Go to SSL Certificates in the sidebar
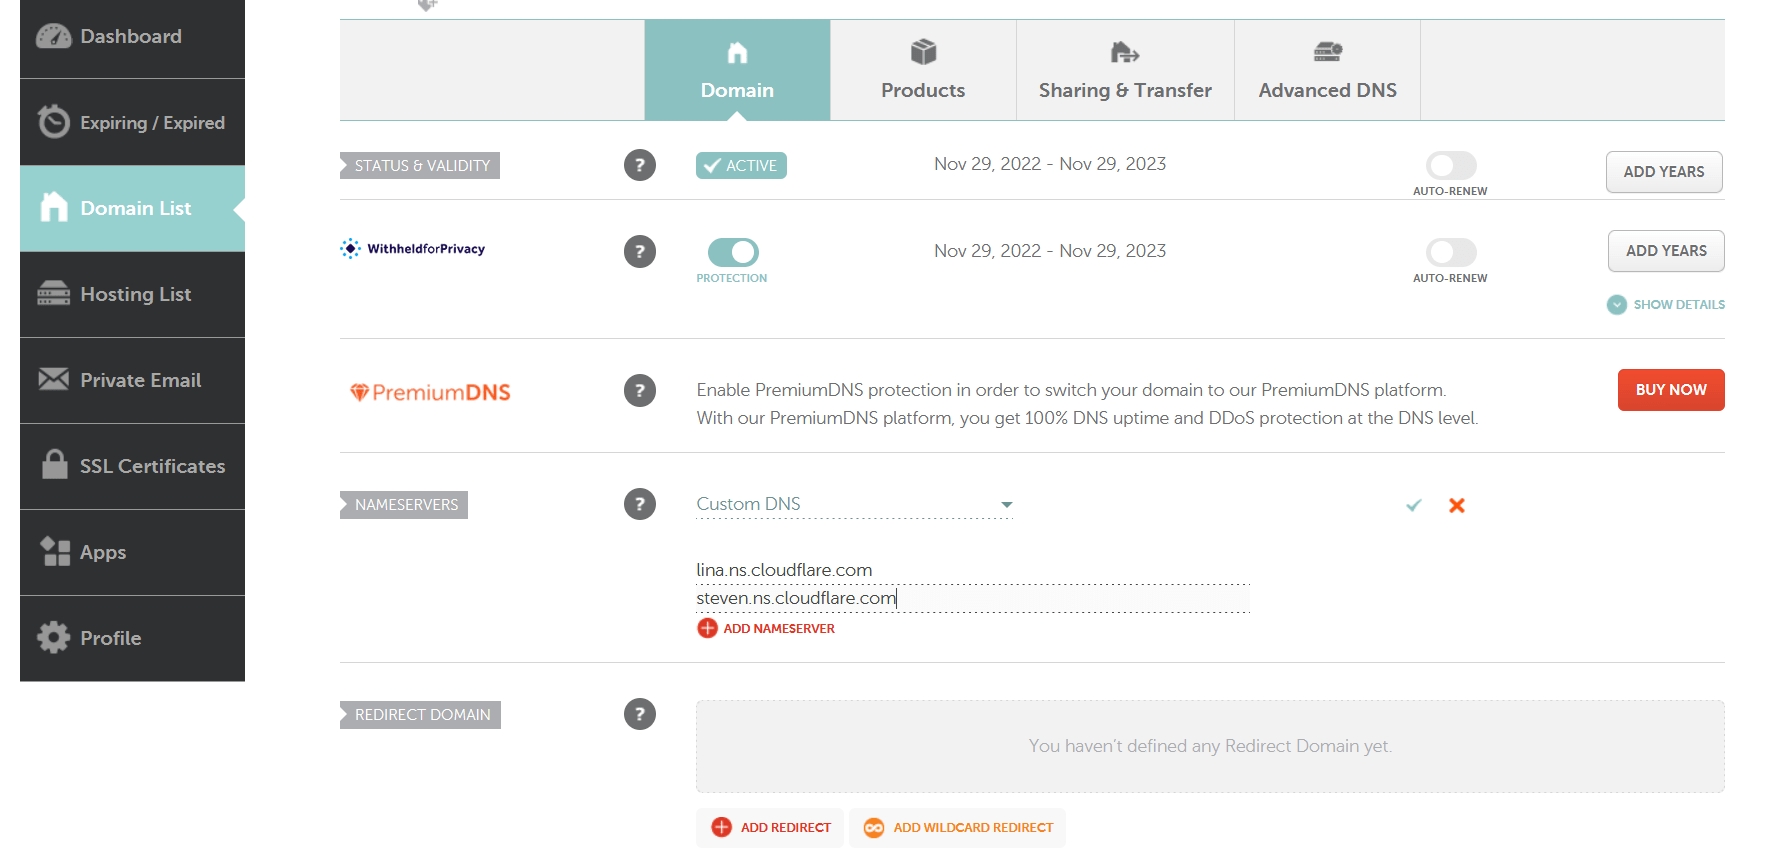The image size is (1777, 855). point(132,466)
